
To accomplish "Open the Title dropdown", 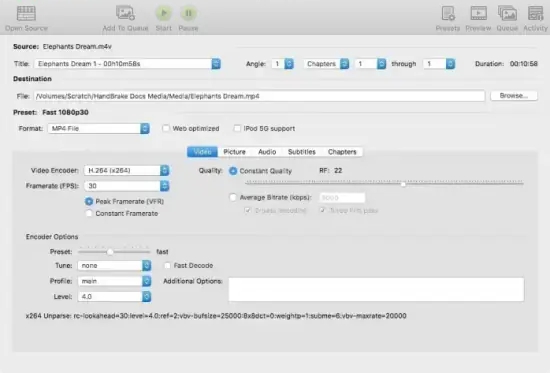I will (127, 64).
